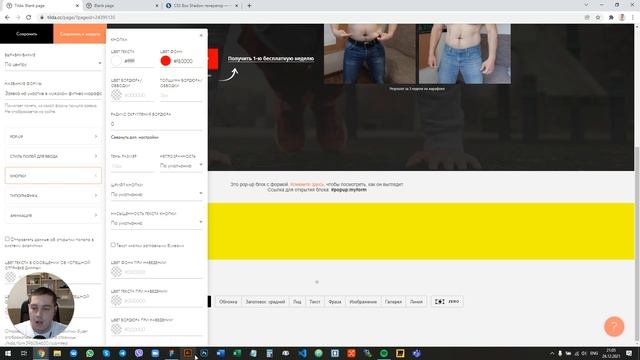Open the notification center icon
Screen dimensions: 640x360
tap(629, 353)
